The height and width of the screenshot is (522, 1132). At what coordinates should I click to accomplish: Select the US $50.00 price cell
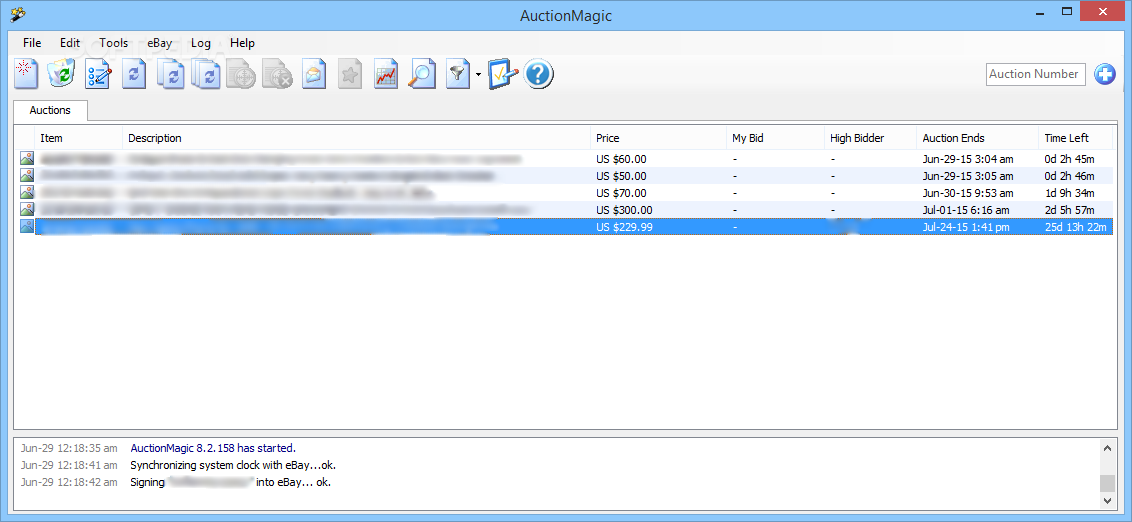(622, 176)
